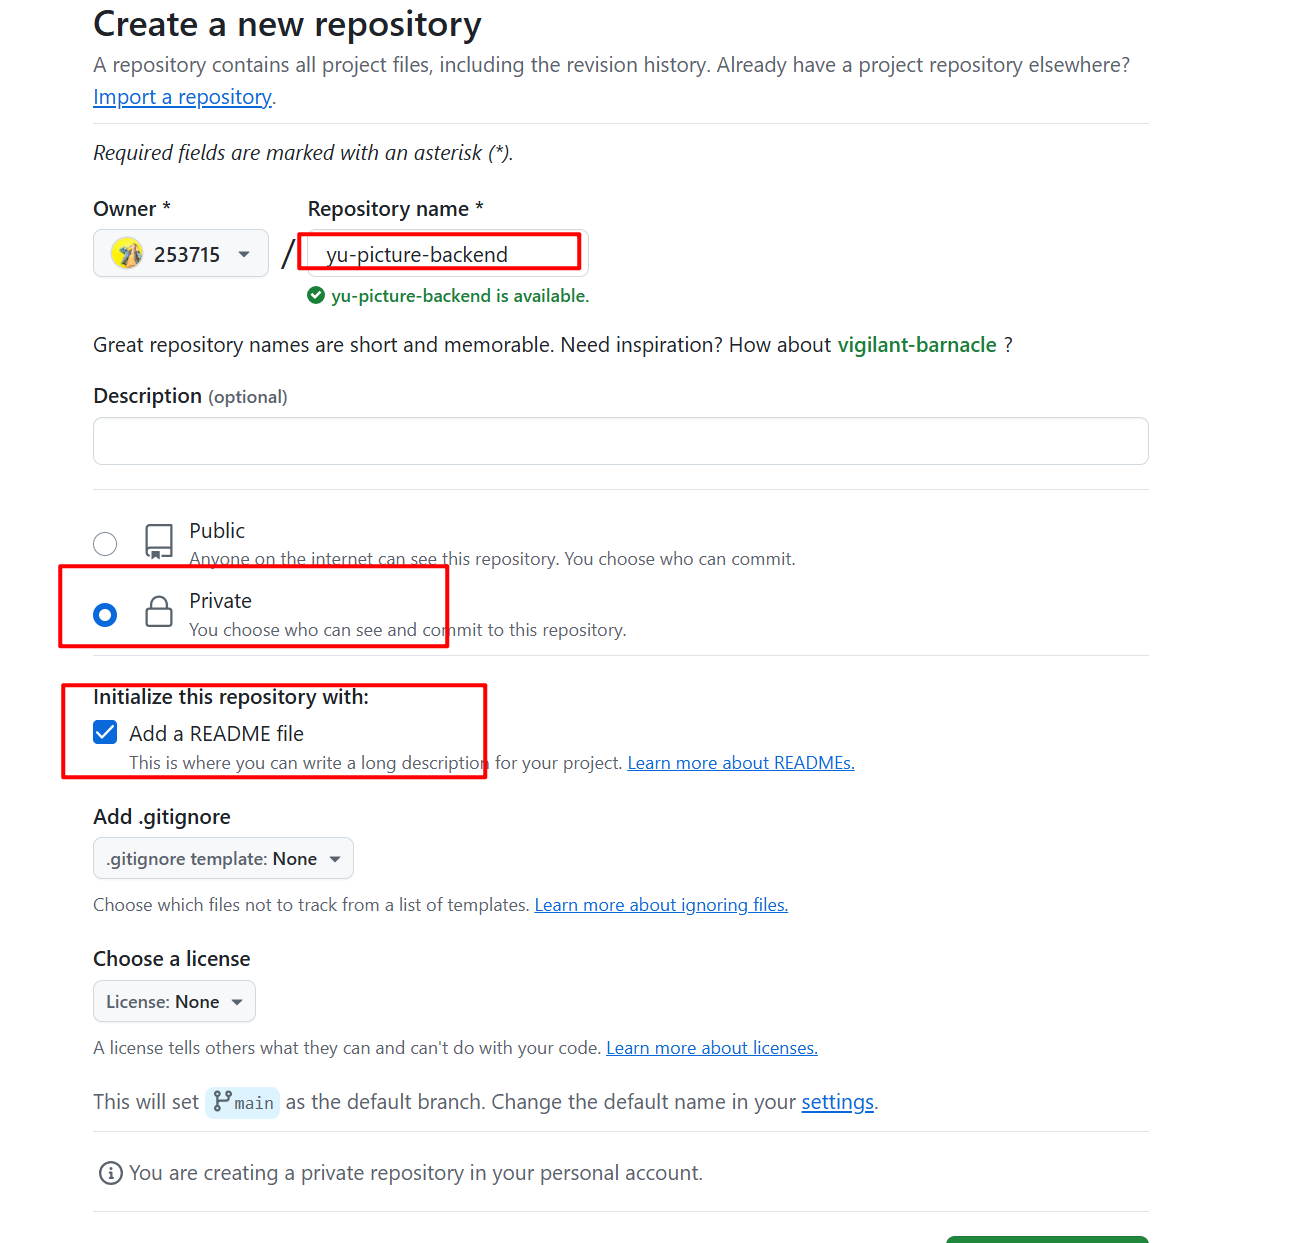Select the Public radio button
1315x1243 pixels.
click(105, 544)
